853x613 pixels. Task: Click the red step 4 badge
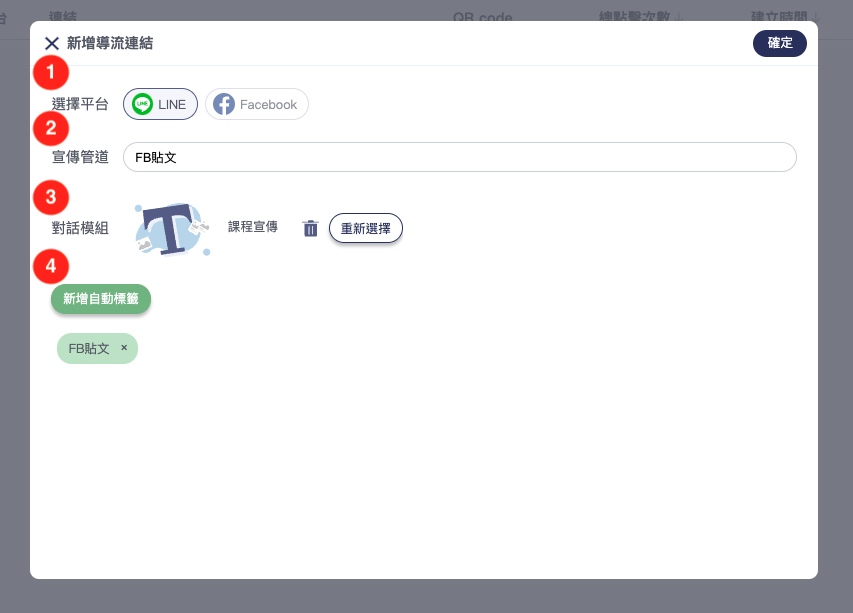coord(51,266)
